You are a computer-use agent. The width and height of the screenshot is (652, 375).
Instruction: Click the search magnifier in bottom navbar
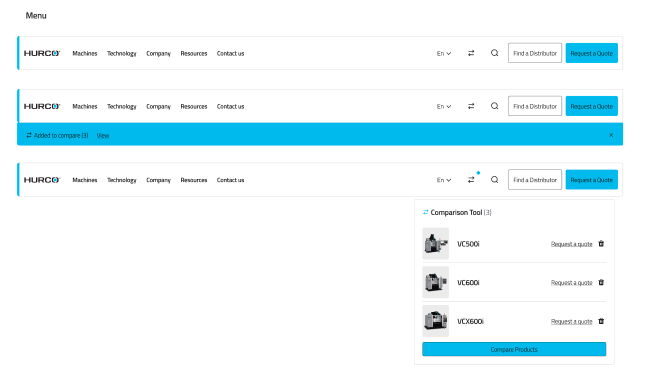494,180
